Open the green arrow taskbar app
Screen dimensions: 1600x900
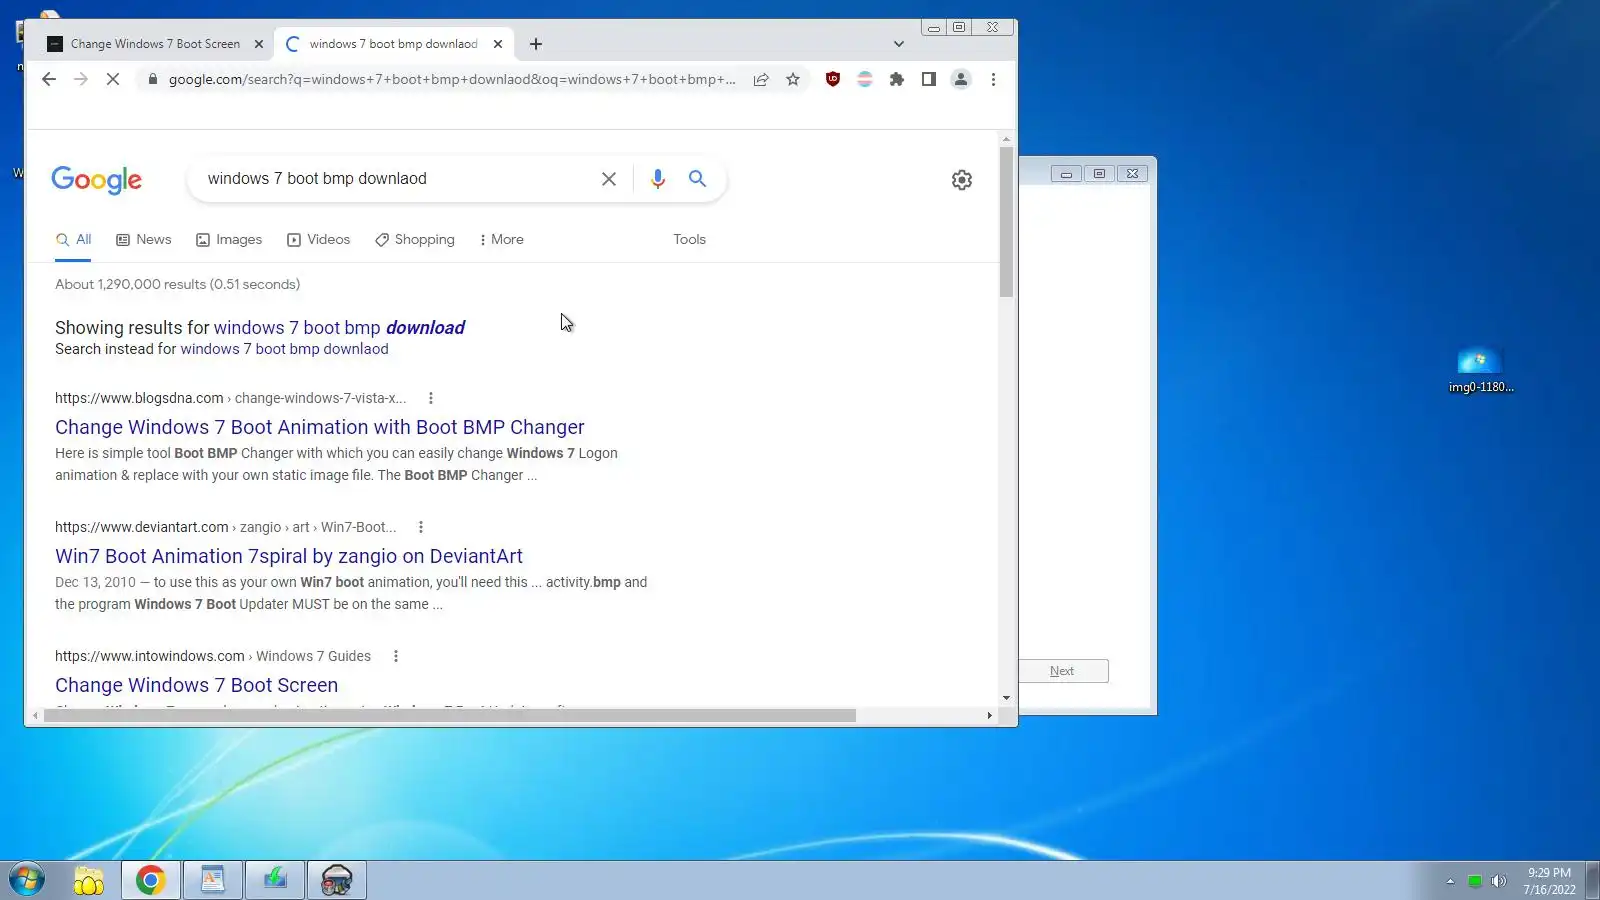tap(275, 880)
